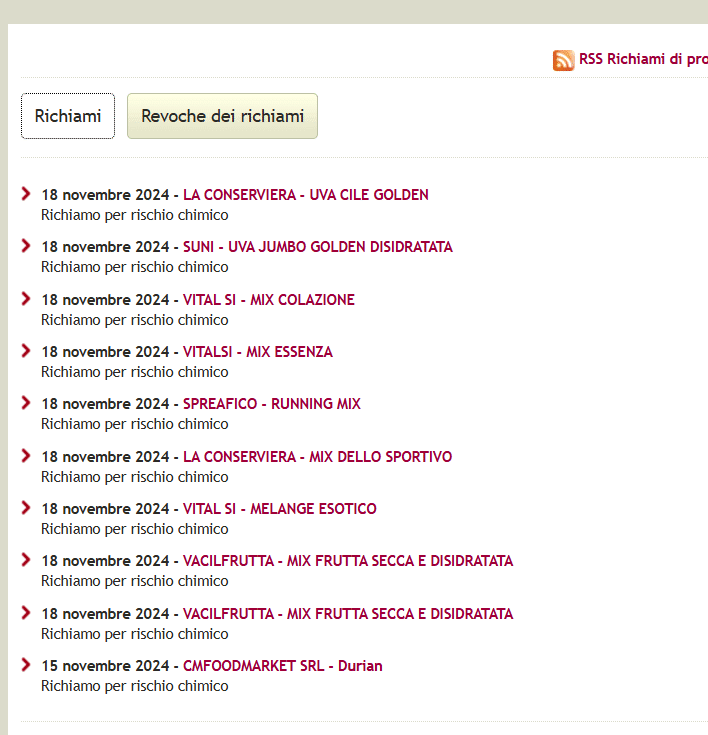Click arrow beside CMFOODMARKET Durian entry
Image resolution: width=708 pixels, height=735 pixels.
(x=26, y=665)
